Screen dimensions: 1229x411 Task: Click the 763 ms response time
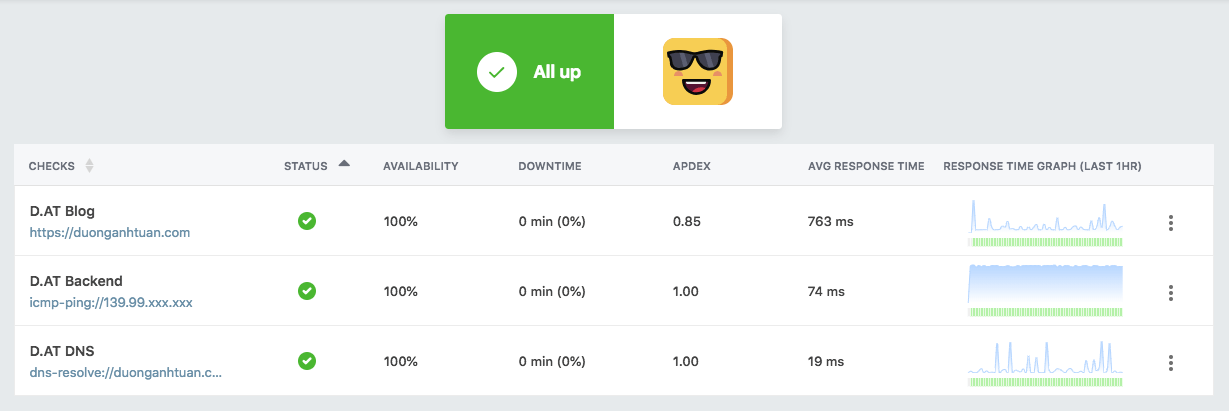pyautogui.click(x=831, y=222)
